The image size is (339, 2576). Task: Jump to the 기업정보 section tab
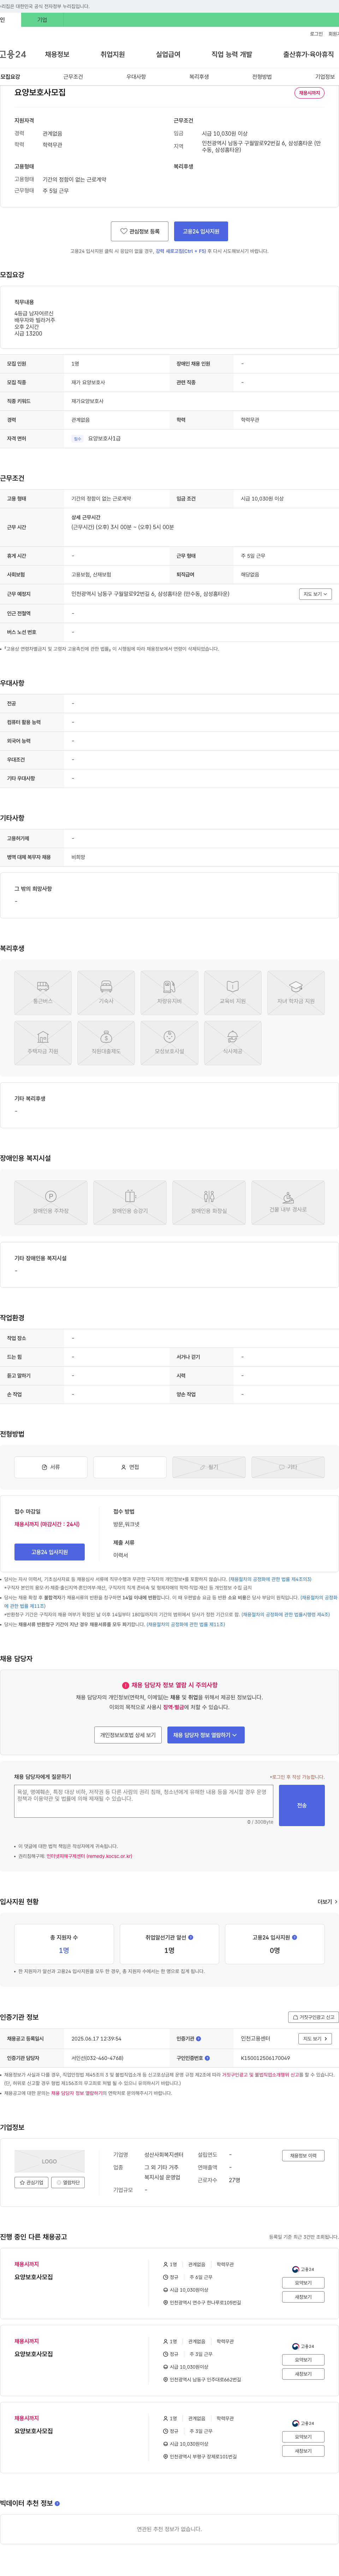point(325,77)
